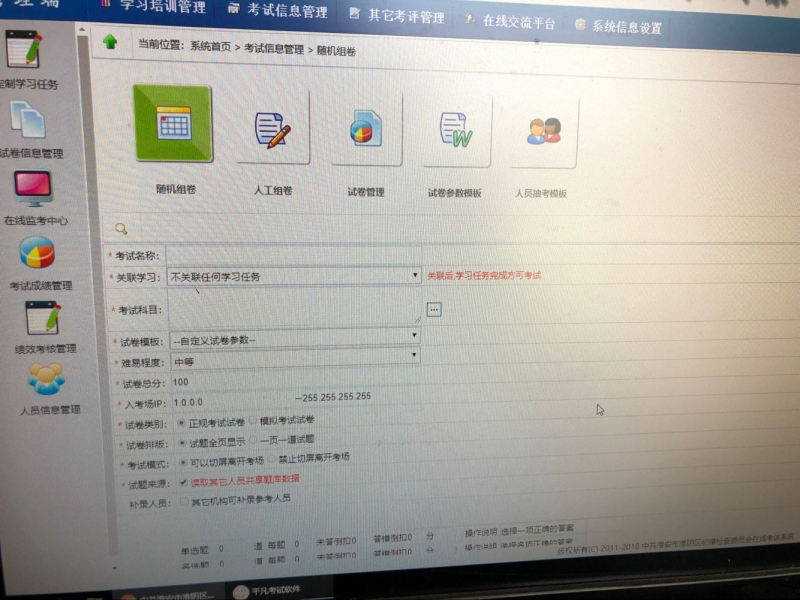Open 人员信息管理 in the sidebar
This screenshot has width=800, height=600.
45,380
